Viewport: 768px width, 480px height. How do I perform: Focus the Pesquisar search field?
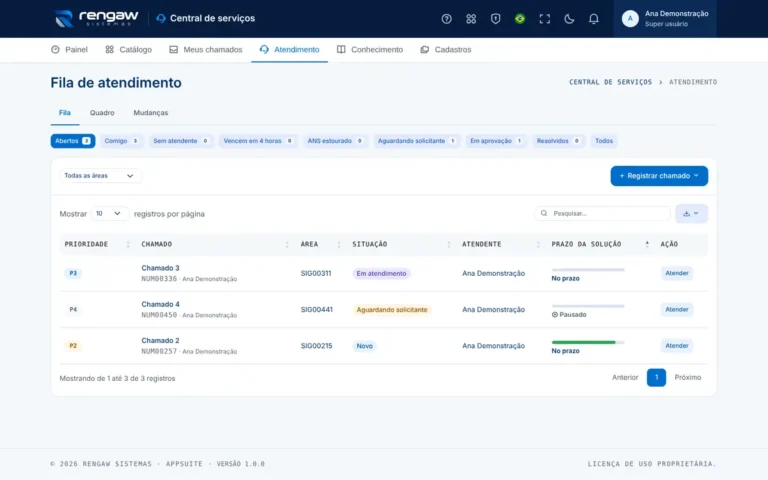(602, 214)
